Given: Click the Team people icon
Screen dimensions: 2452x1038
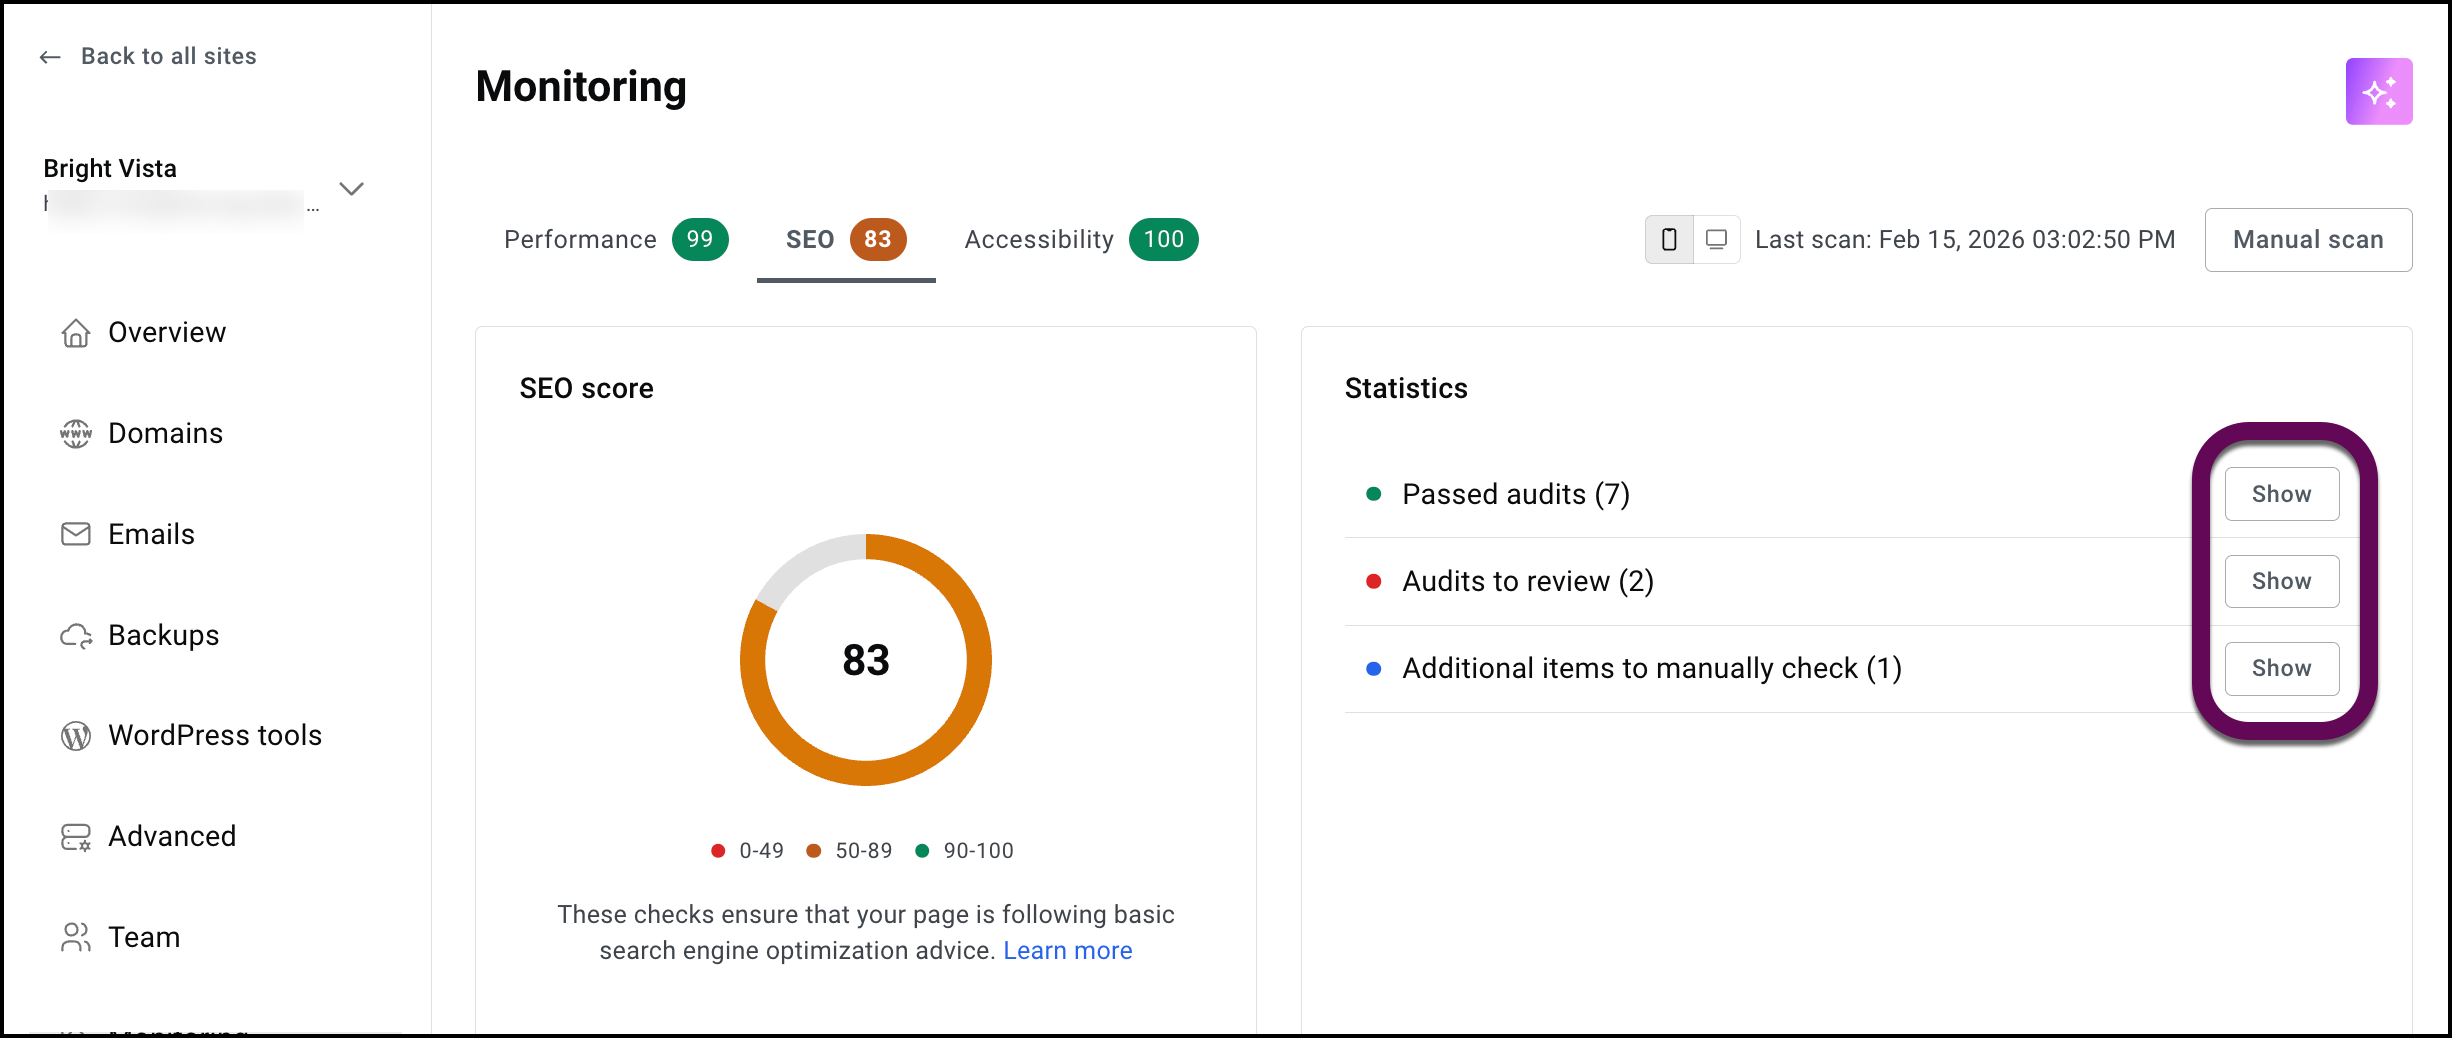Looking at the screenshot, I should [76, 937].
